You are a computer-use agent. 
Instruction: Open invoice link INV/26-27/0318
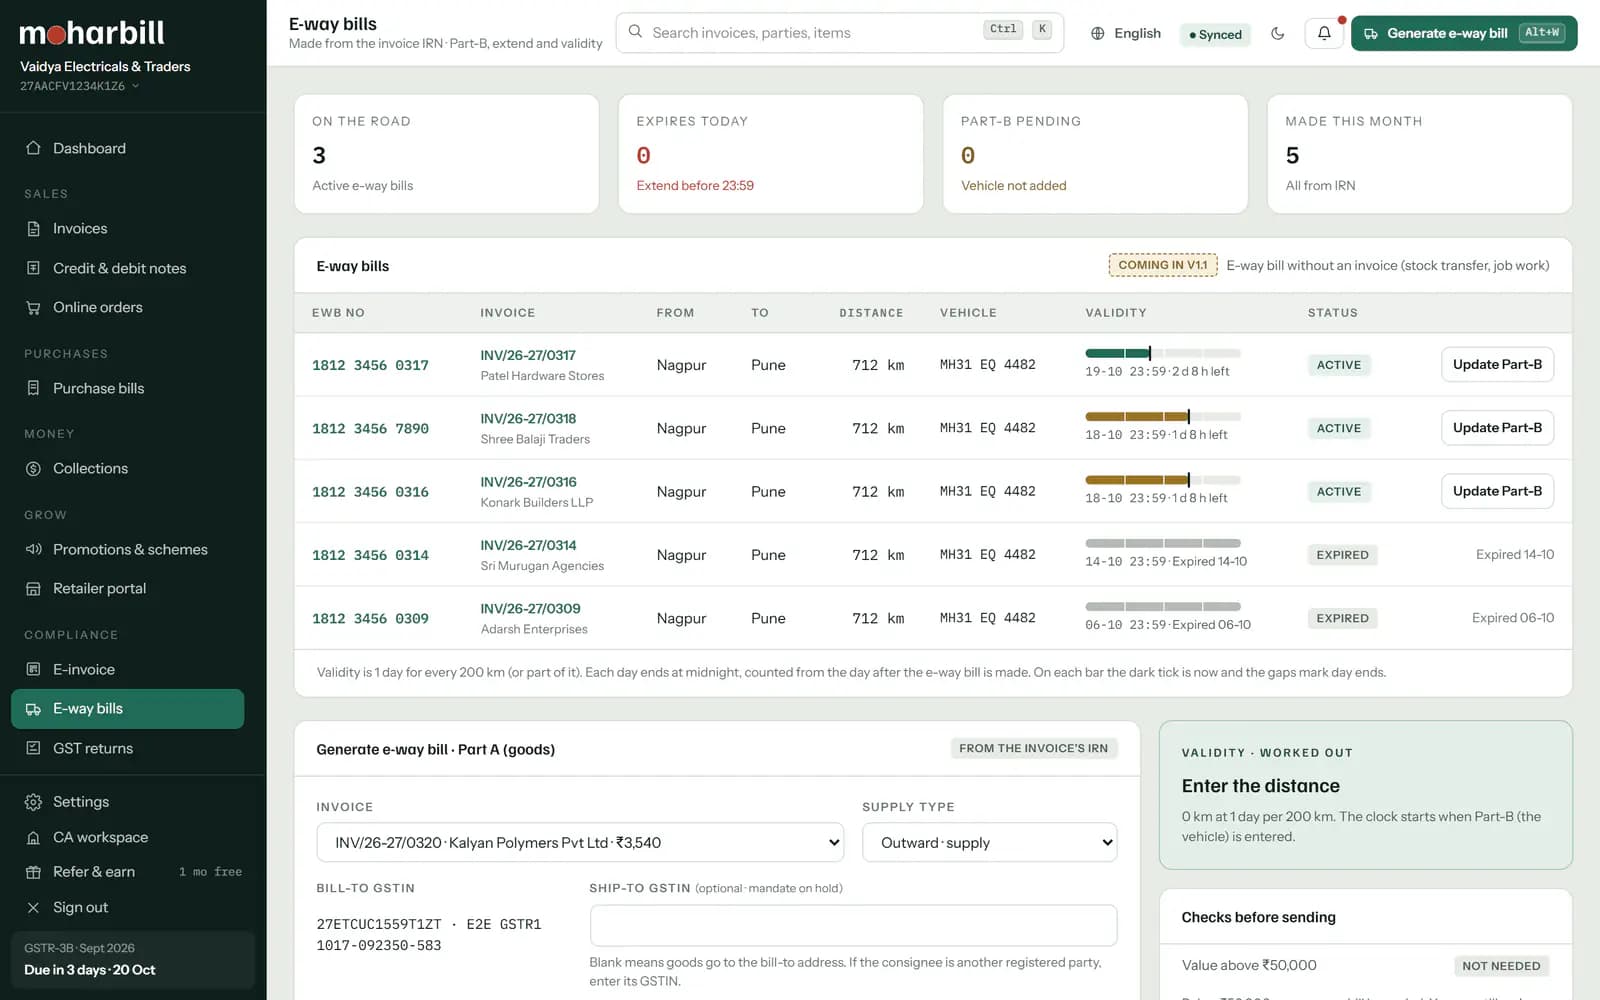click(x=528, y=418)
